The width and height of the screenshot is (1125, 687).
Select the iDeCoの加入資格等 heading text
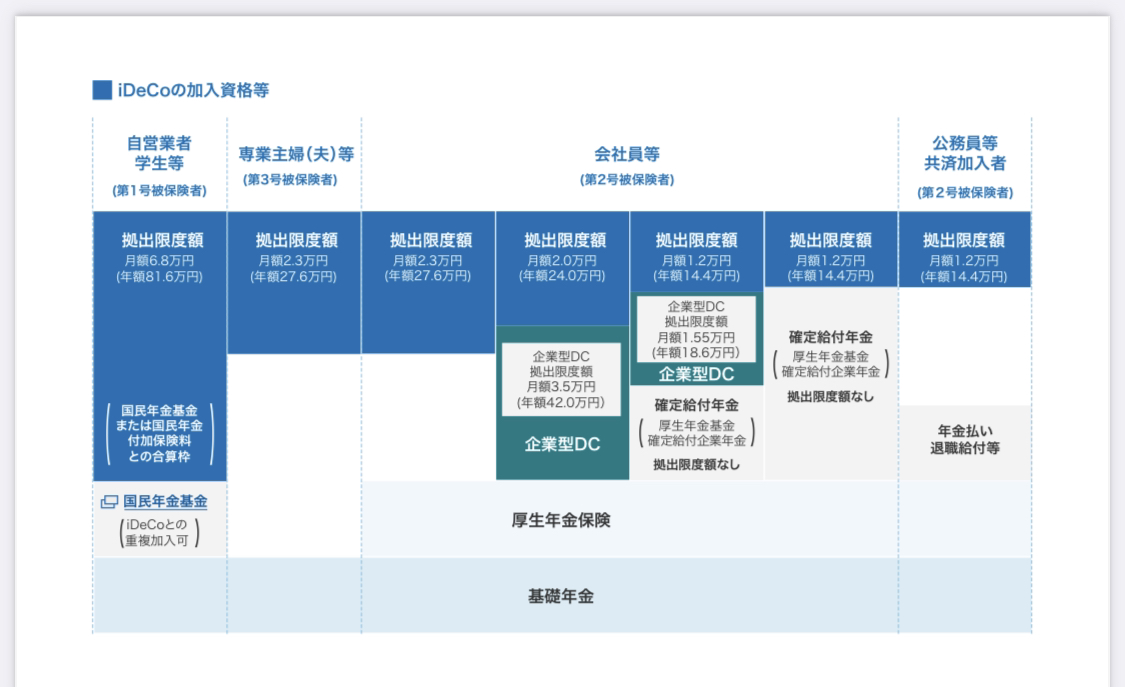click(x=193, y=90)
